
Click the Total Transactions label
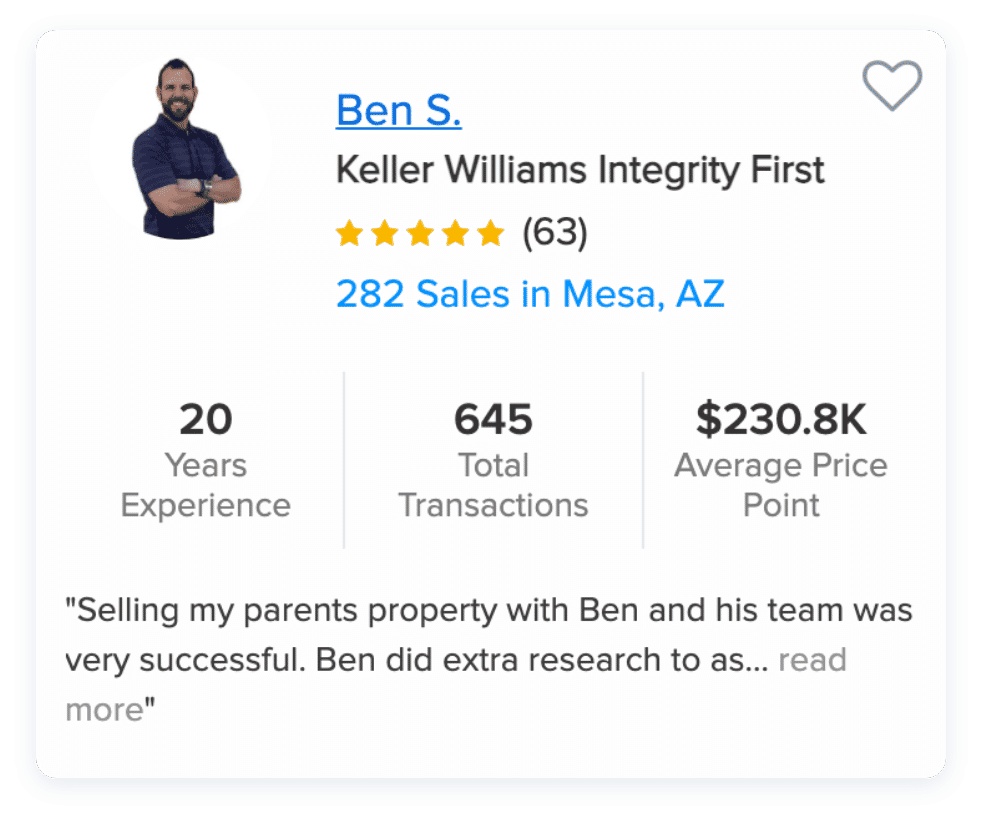494,485
